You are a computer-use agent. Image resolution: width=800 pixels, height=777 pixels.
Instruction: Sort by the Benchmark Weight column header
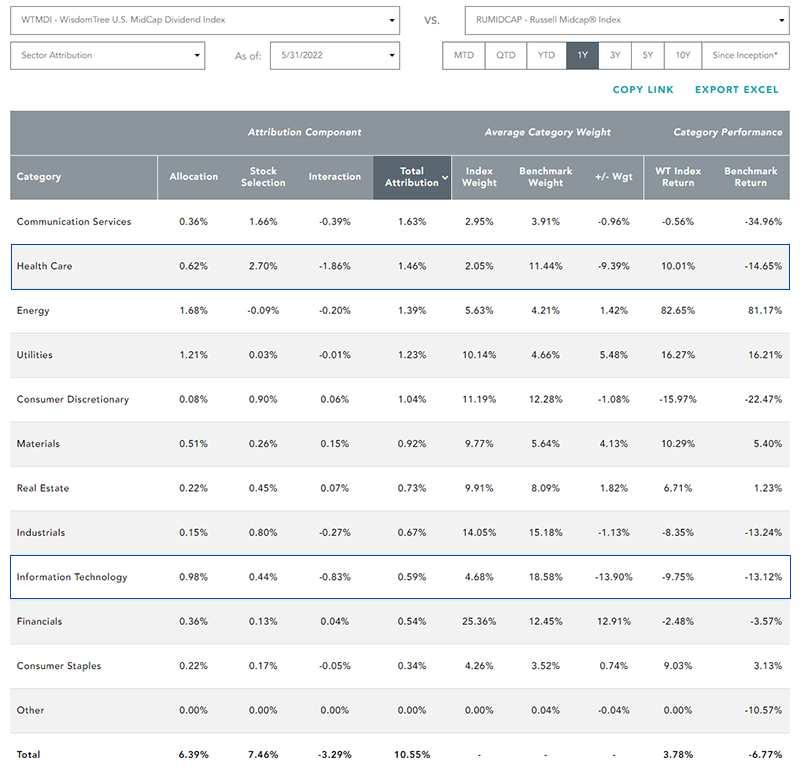click(545, 177)
